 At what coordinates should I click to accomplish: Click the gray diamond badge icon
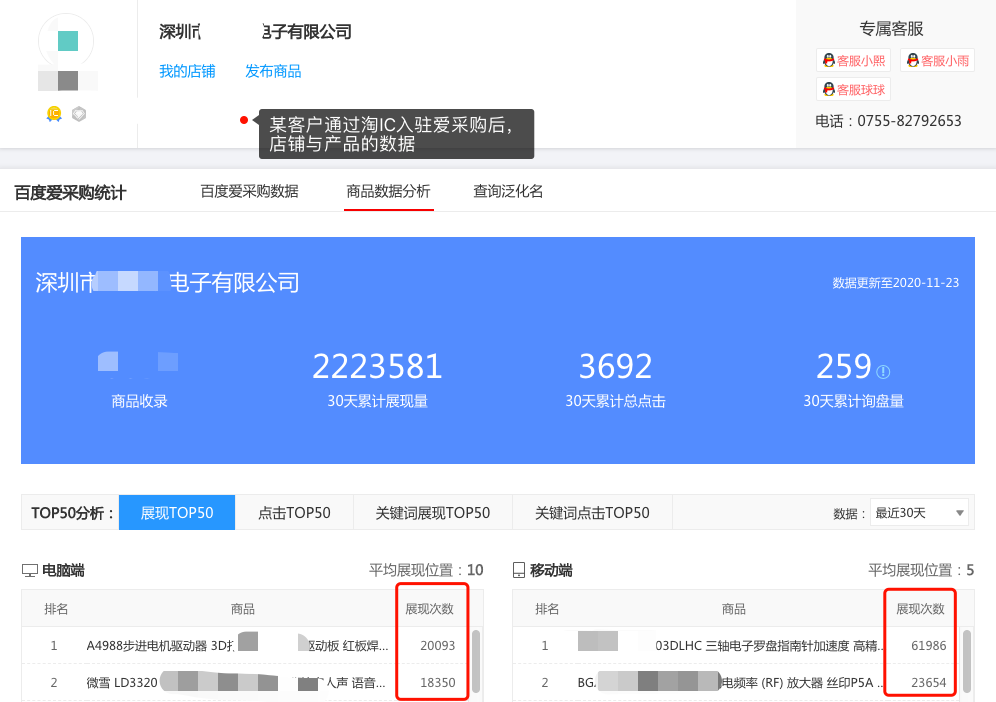pyautogui.click(x=78, y=114)
